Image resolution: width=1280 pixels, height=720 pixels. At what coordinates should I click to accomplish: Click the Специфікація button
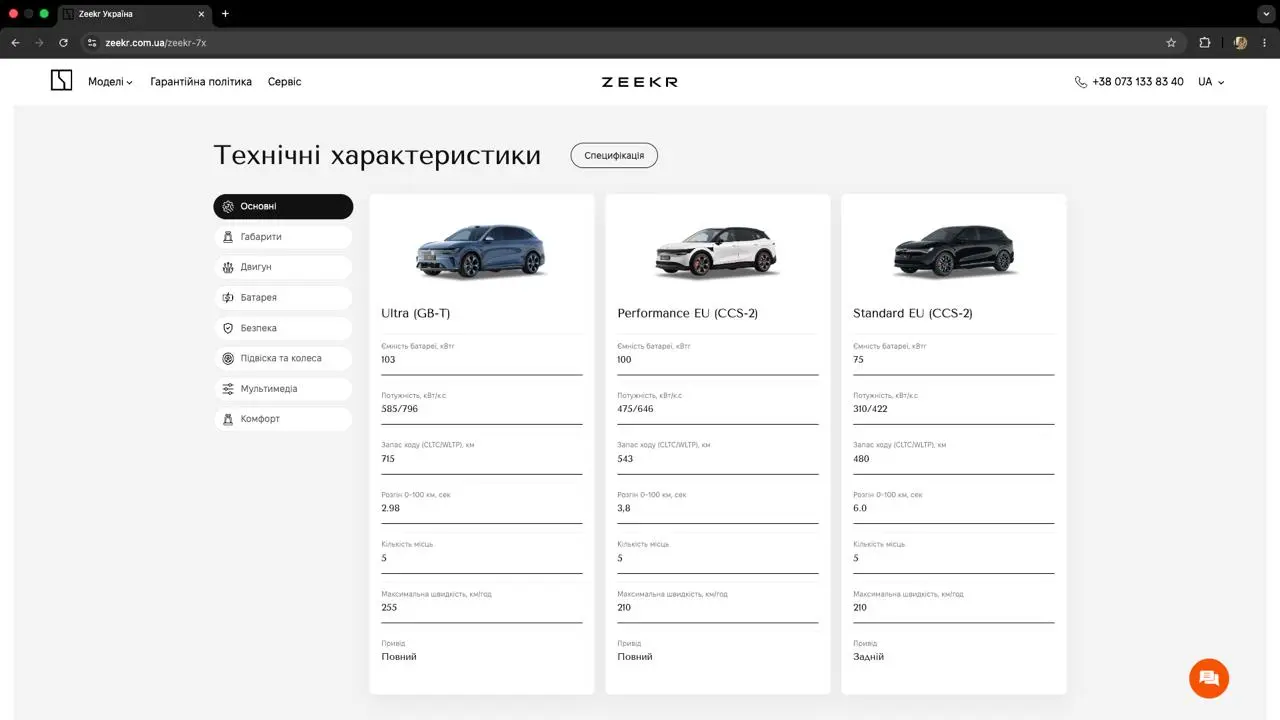(614, 155)
